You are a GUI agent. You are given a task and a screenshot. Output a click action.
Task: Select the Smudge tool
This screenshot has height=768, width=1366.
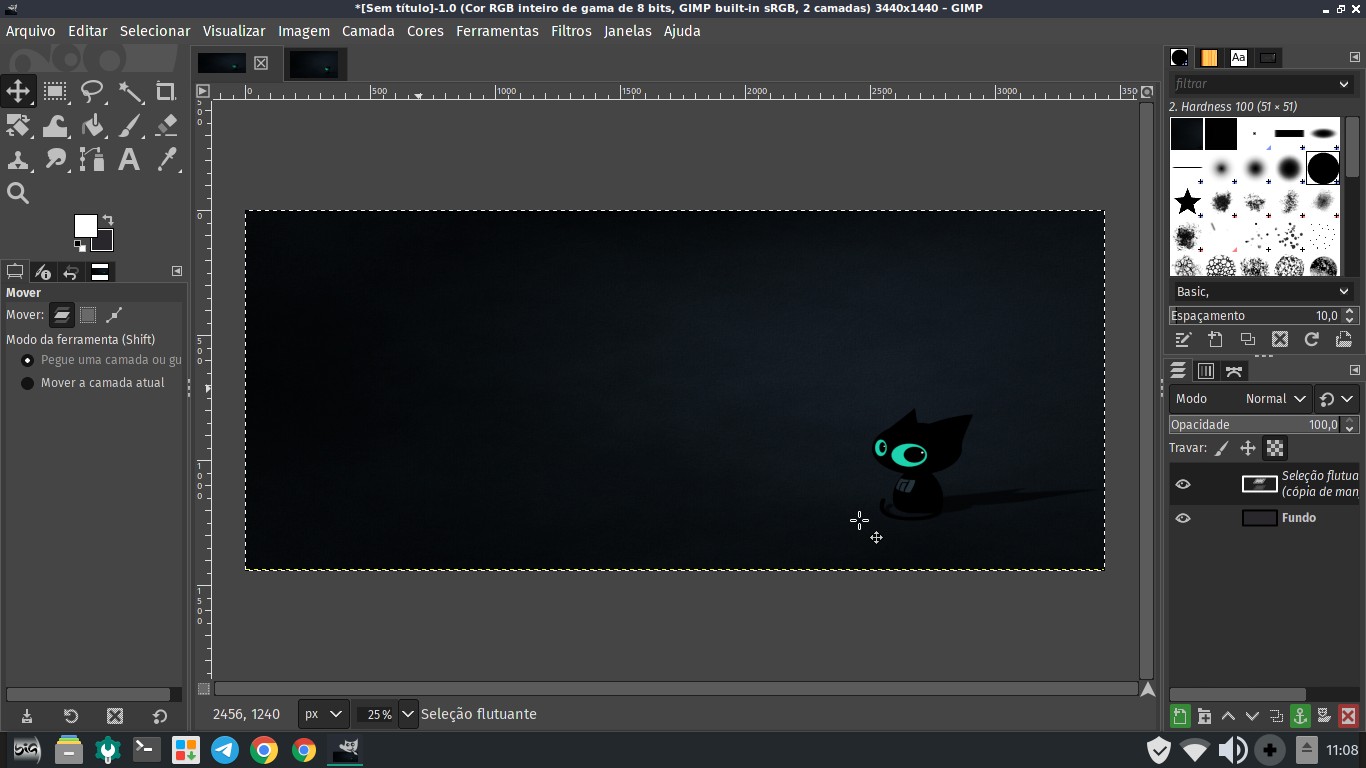(55, 159)
